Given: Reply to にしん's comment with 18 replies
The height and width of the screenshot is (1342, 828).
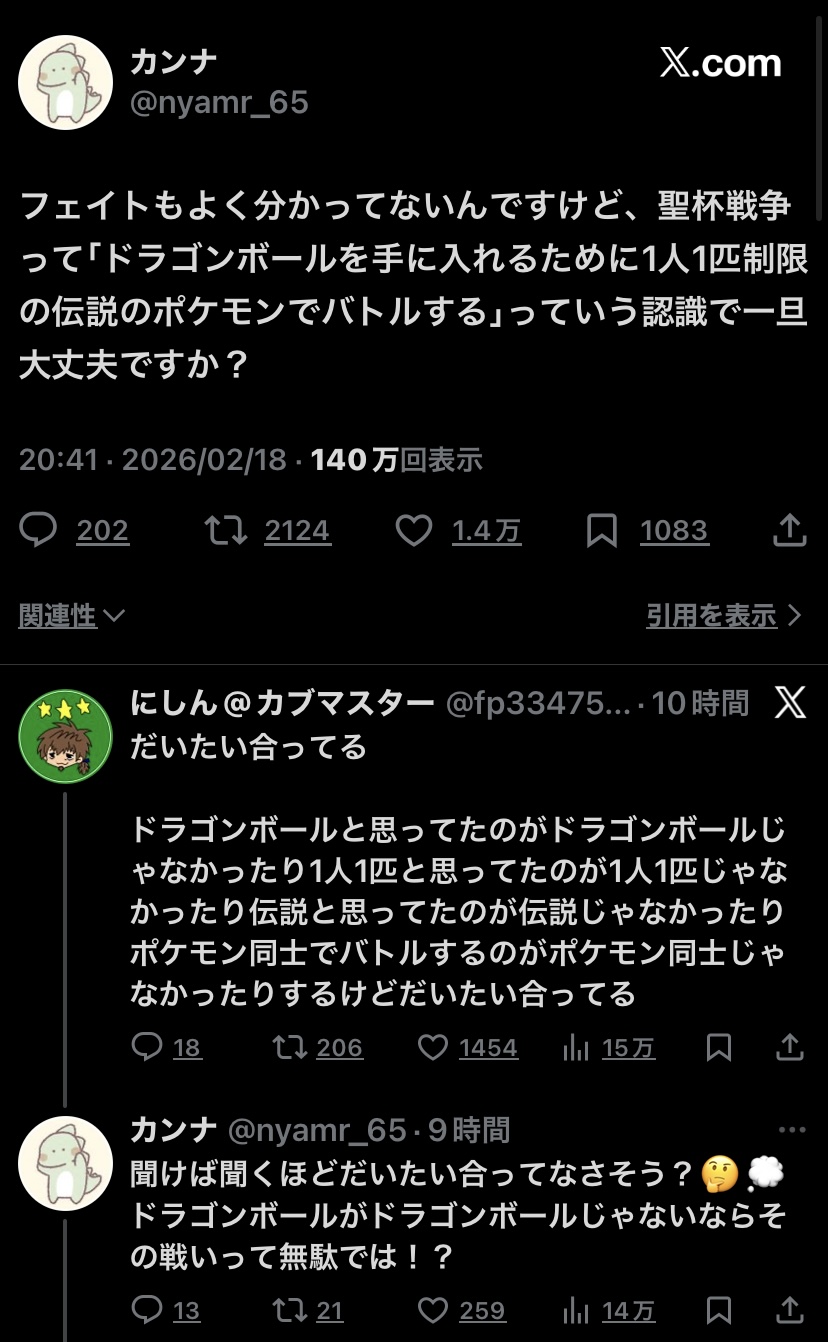Looking at the screenshot, I should (147, 1047).
